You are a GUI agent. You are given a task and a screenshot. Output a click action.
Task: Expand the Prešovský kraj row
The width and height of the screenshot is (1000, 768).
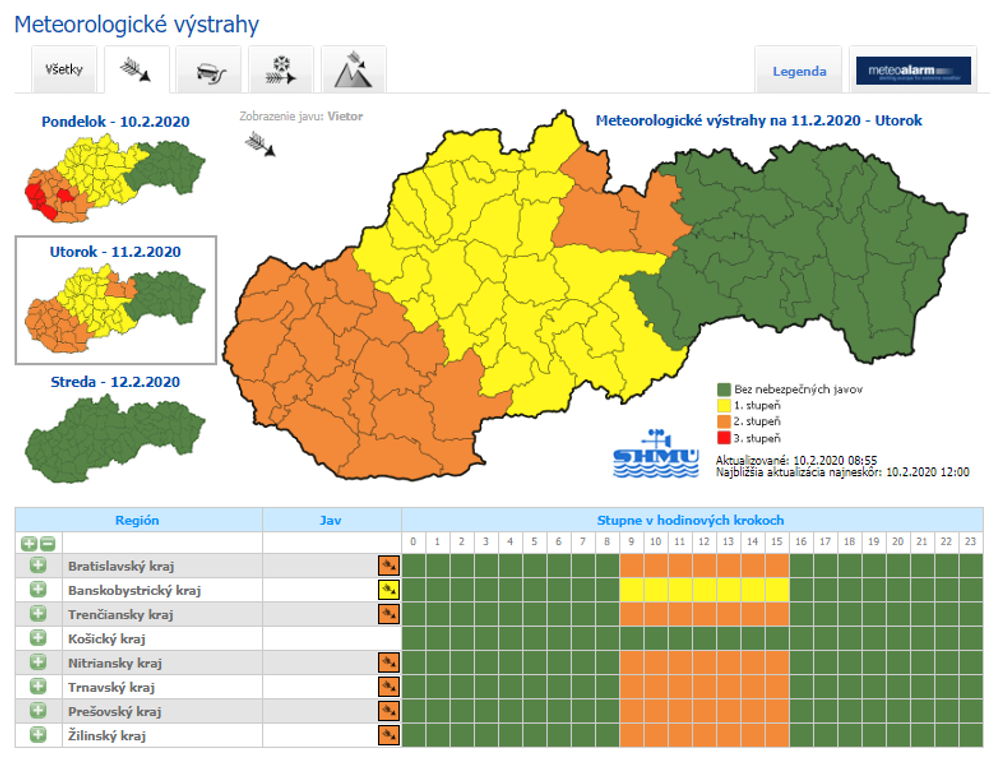coord(38,711)
